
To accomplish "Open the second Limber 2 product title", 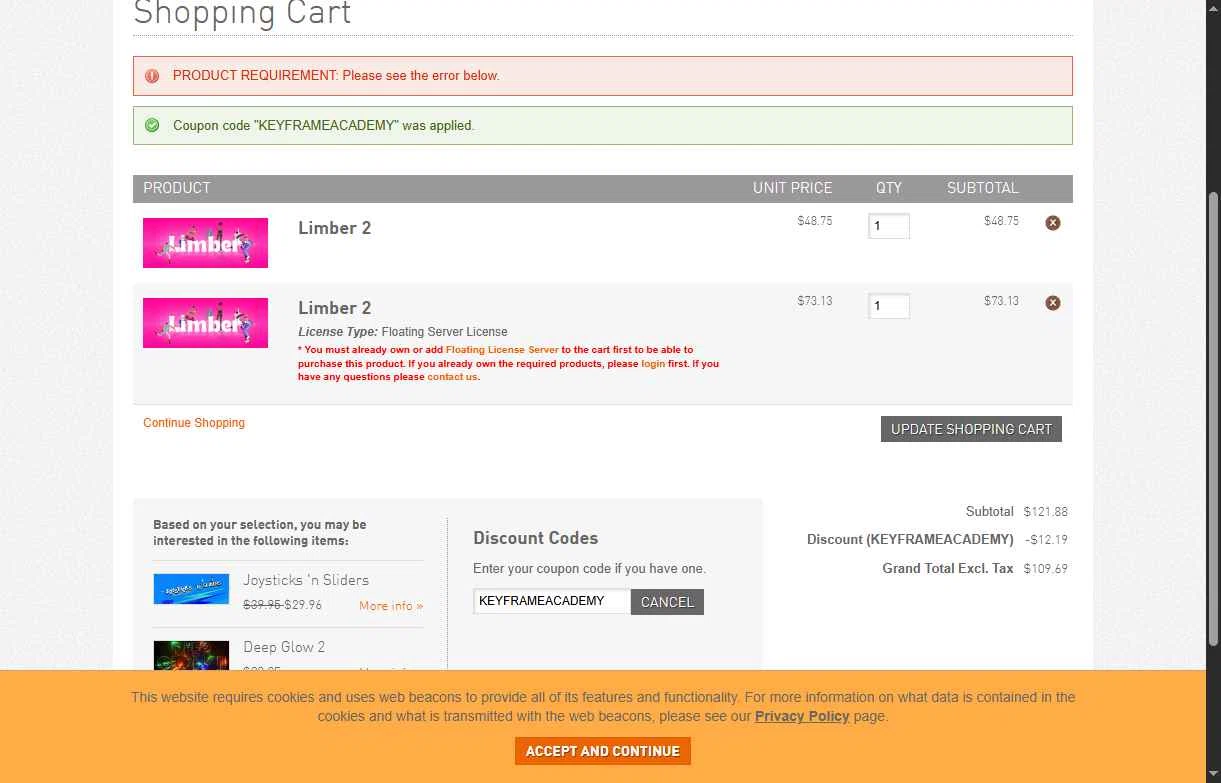I will pos(334,308).
